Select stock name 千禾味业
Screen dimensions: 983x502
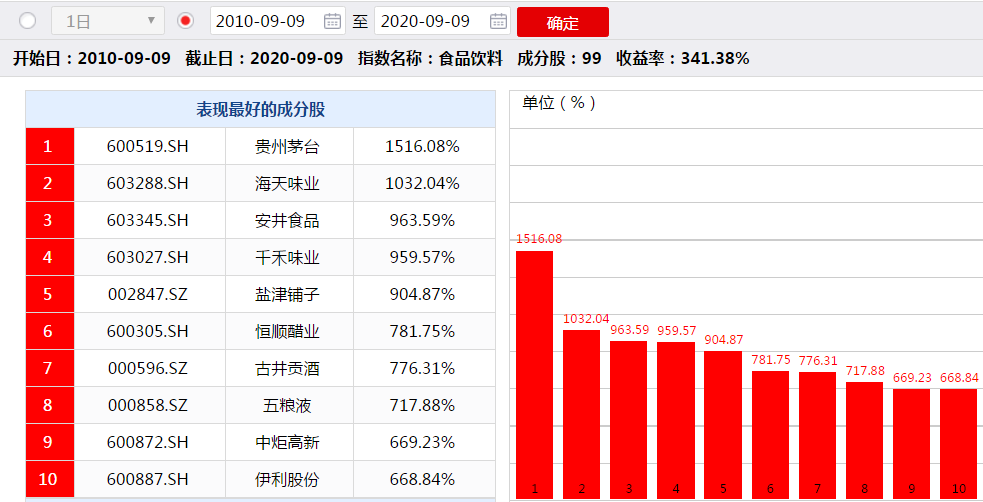coord(287,257)
